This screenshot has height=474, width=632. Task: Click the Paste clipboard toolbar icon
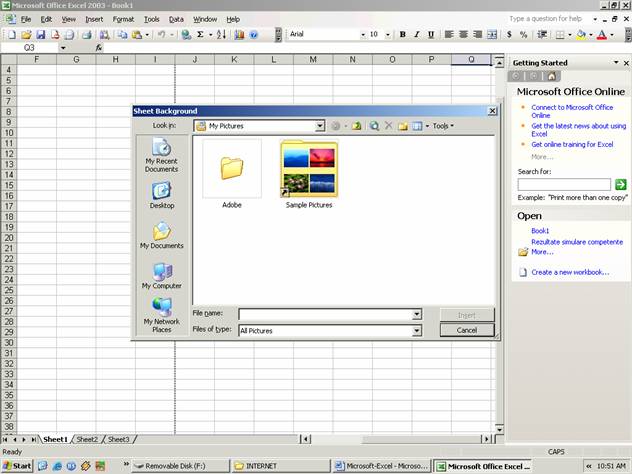pyautogui.click(x=137, y=35)
